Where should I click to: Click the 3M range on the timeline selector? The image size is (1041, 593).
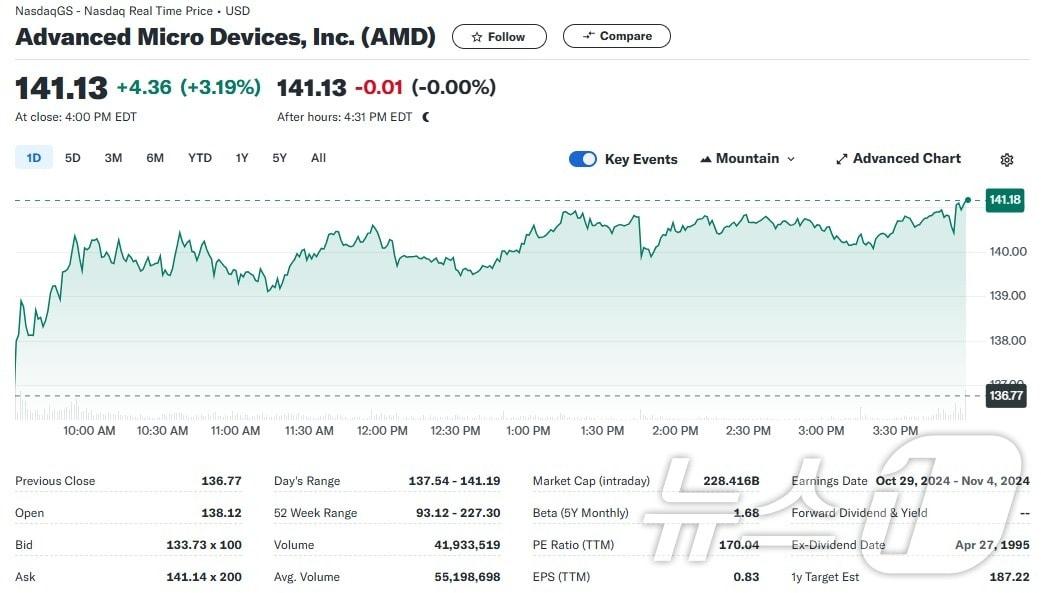pyautogui.click(x=112, y=158)
